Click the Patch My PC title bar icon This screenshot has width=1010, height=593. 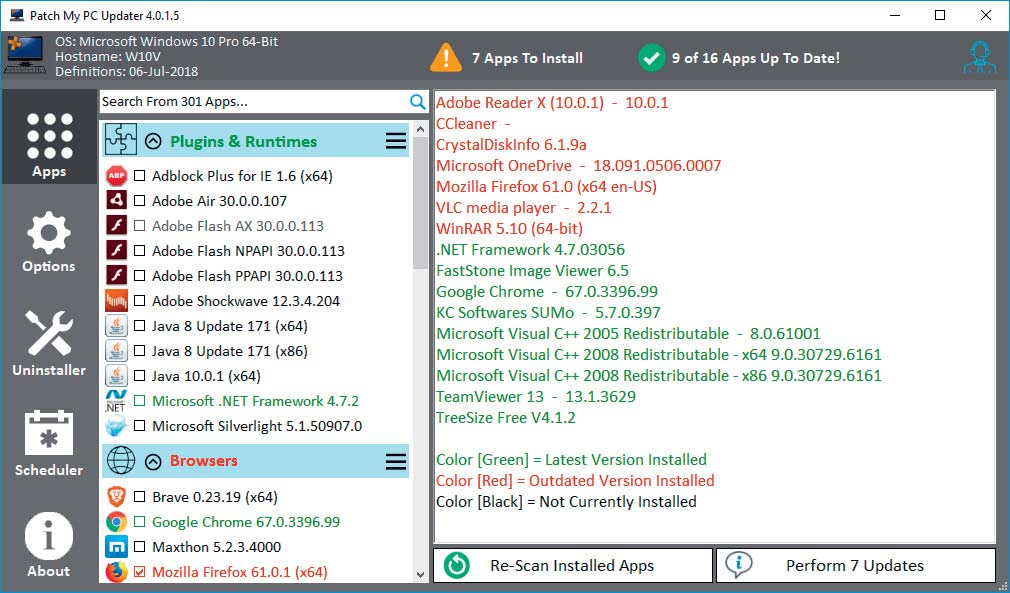(x=17, y=15)
